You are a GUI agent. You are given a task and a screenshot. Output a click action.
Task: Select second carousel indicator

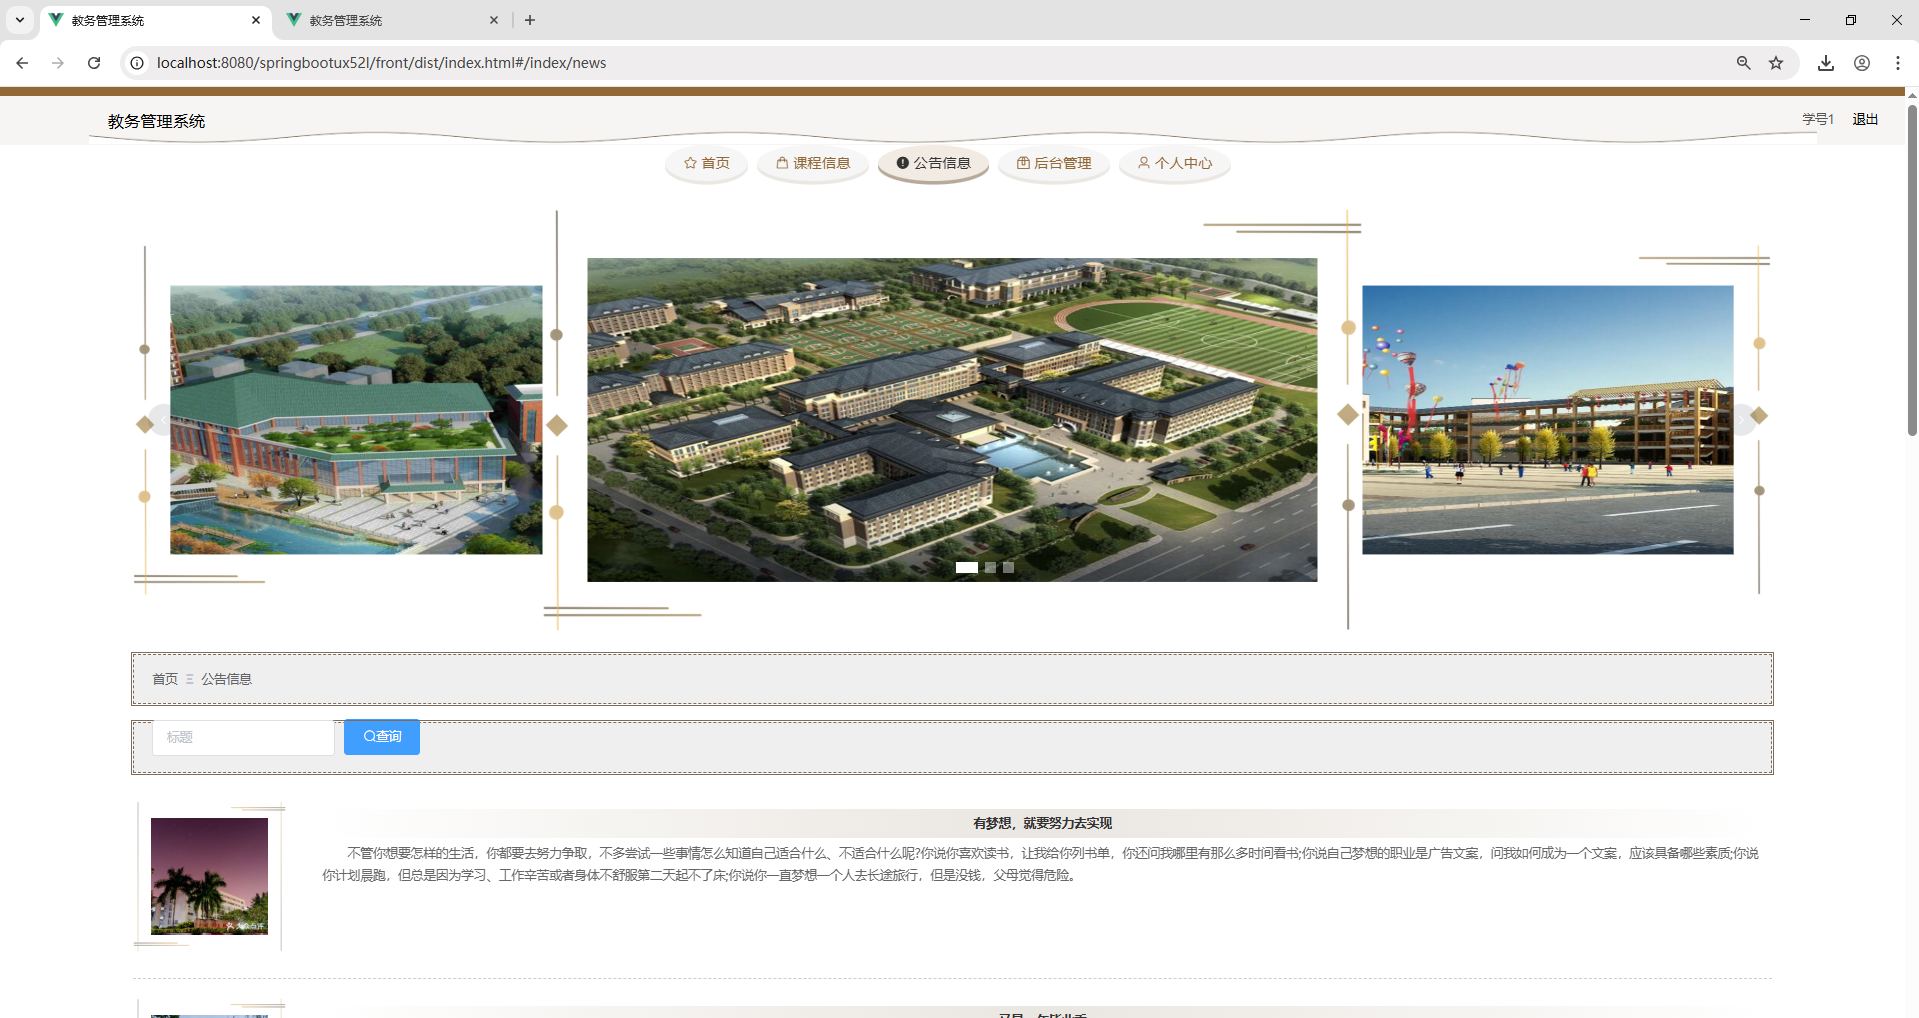pos(990,567)
